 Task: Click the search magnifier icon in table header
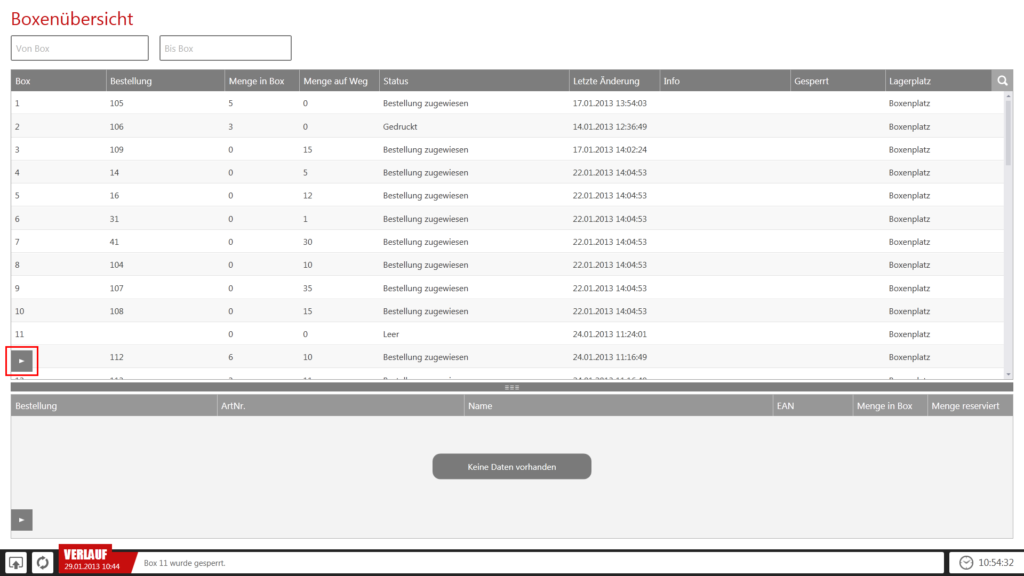click(1002, 81)
